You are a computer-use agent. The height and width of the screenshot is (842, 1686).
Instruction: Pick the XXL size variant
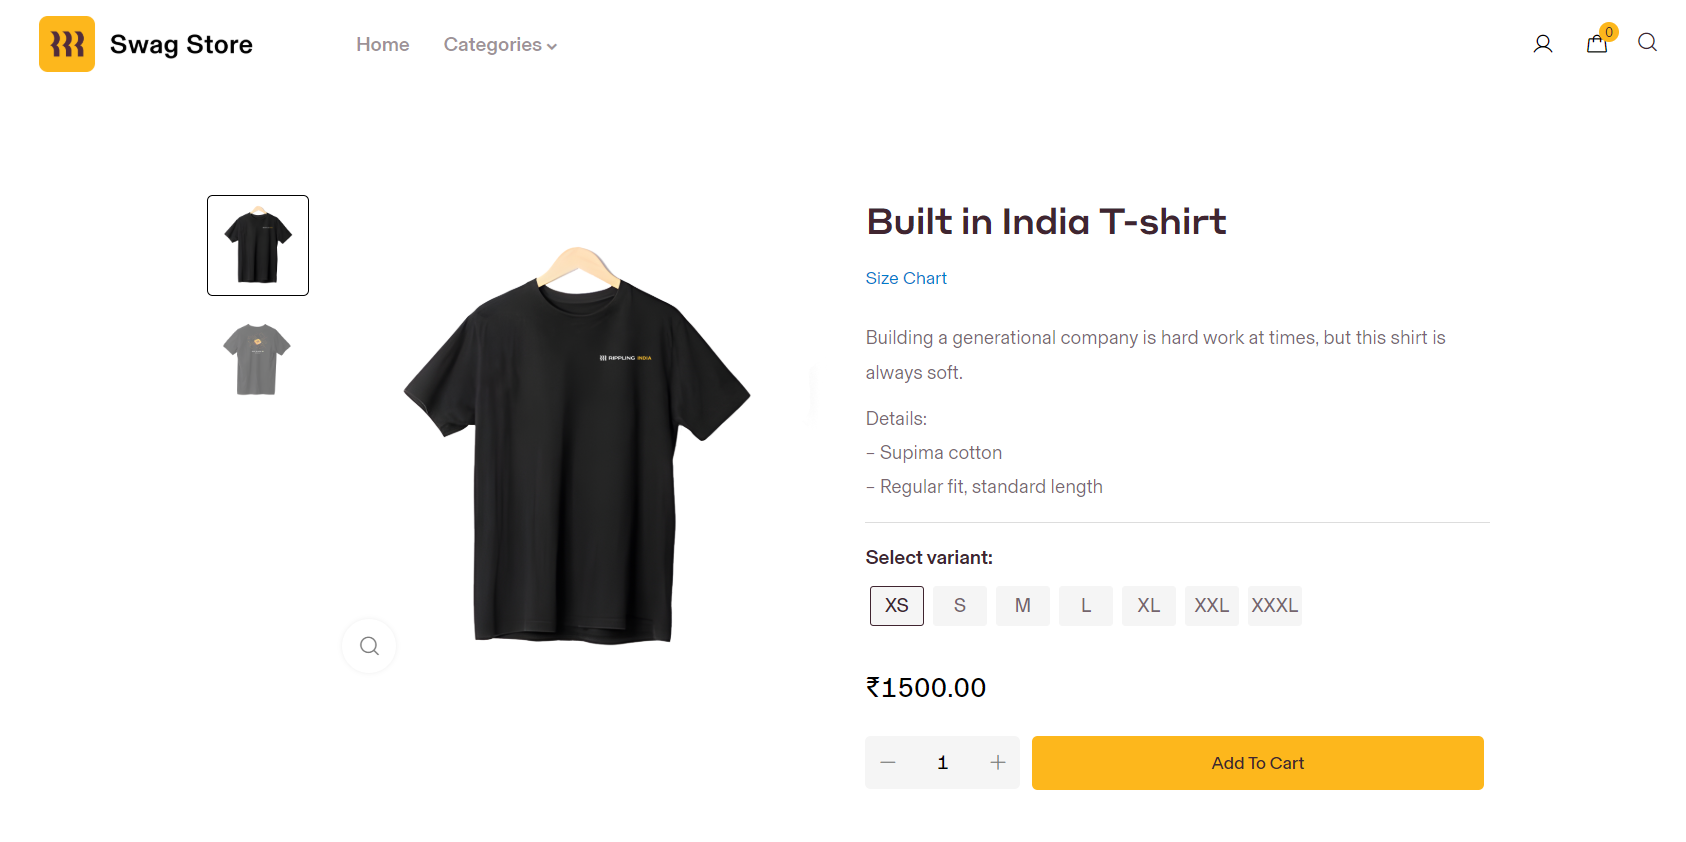(x=1212, y=606)
